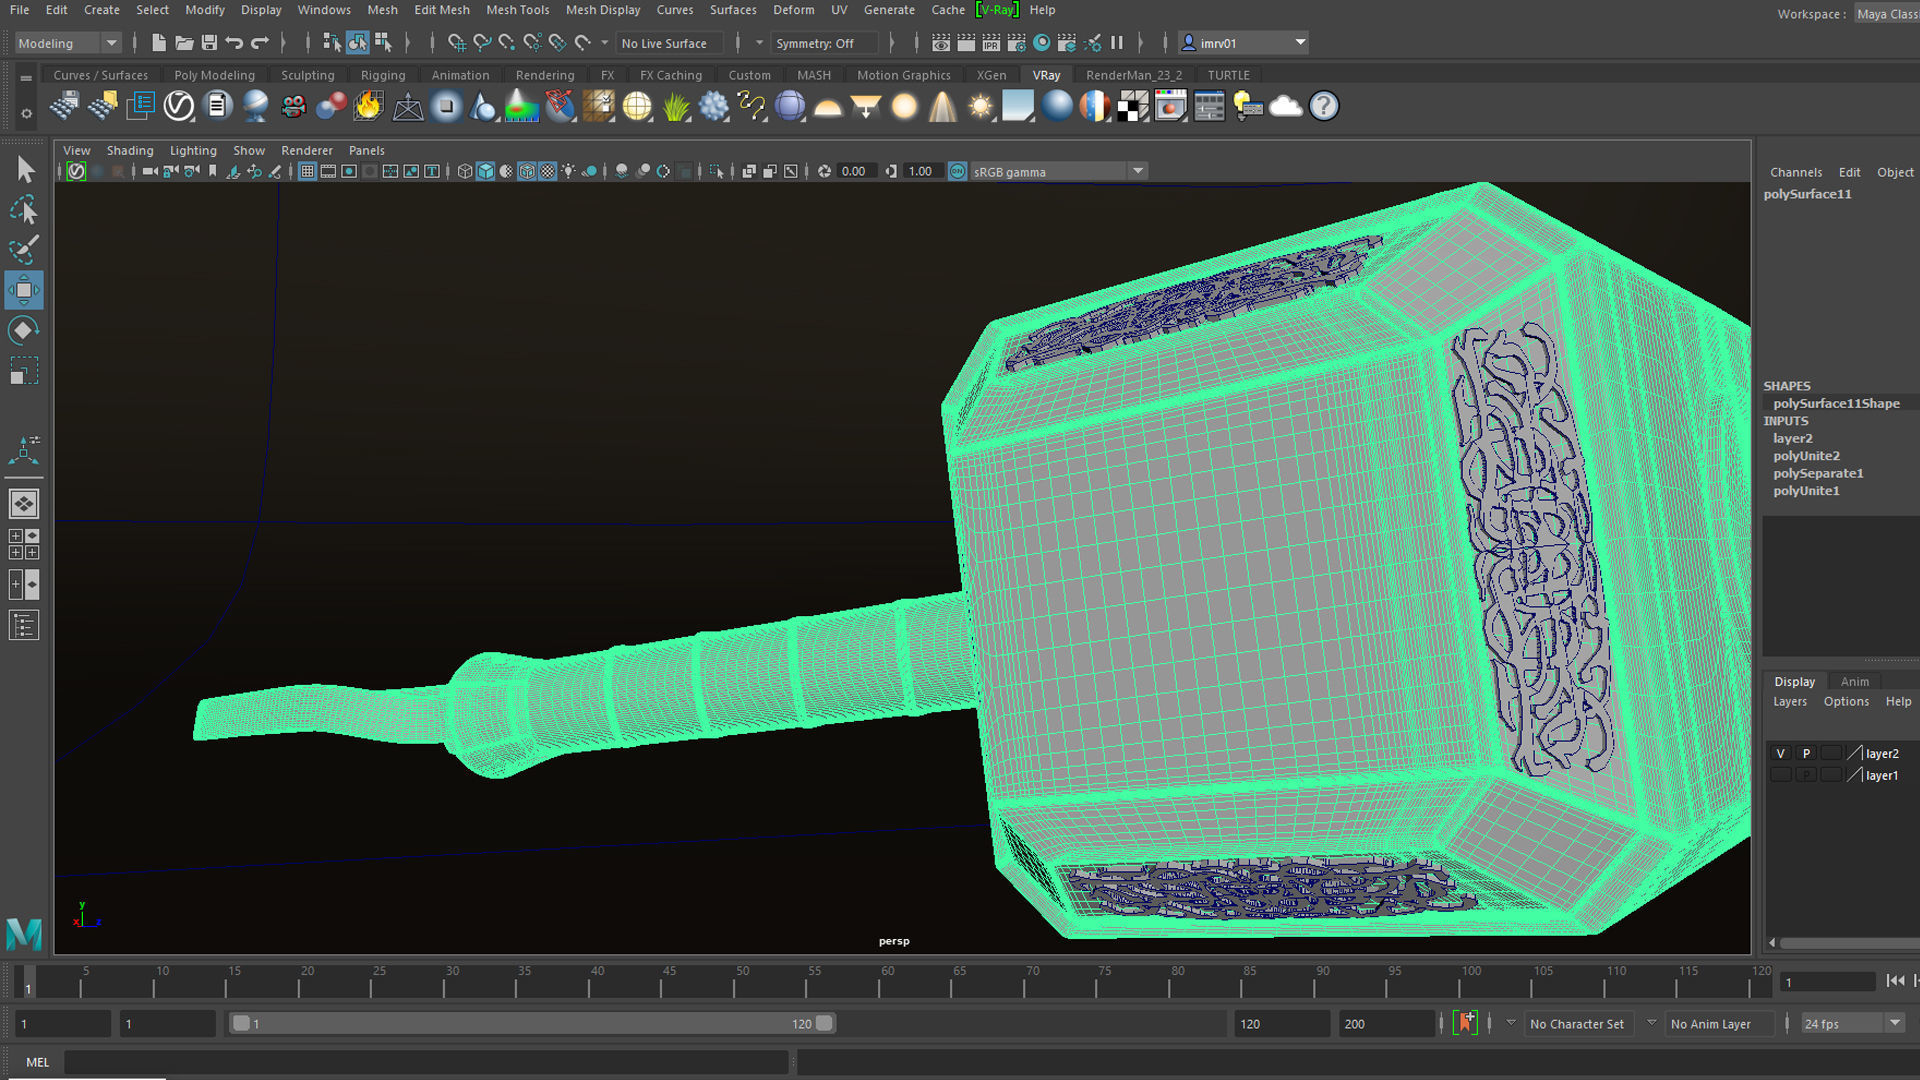Image resolution: width=1920 pixels, height=1080 pixels.
Task: Click the New Scene icon
Action: tap(158, 43)
